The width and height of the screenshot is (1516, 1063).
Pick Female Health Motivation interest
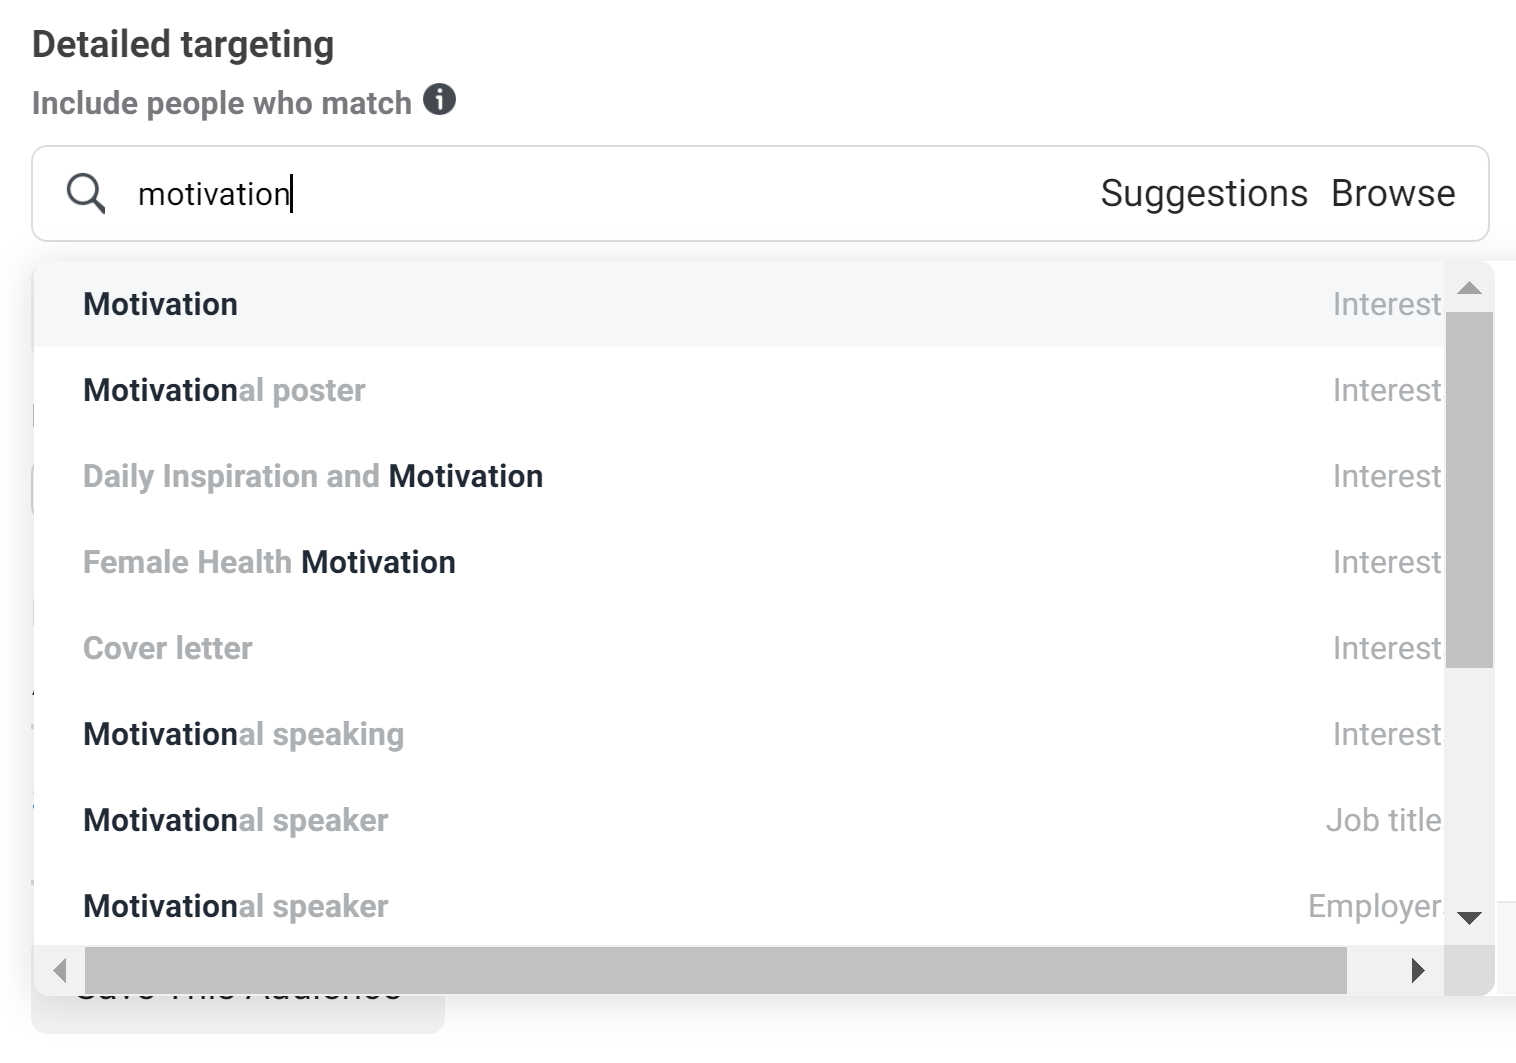pyautogui.click(x=739, y=562)
